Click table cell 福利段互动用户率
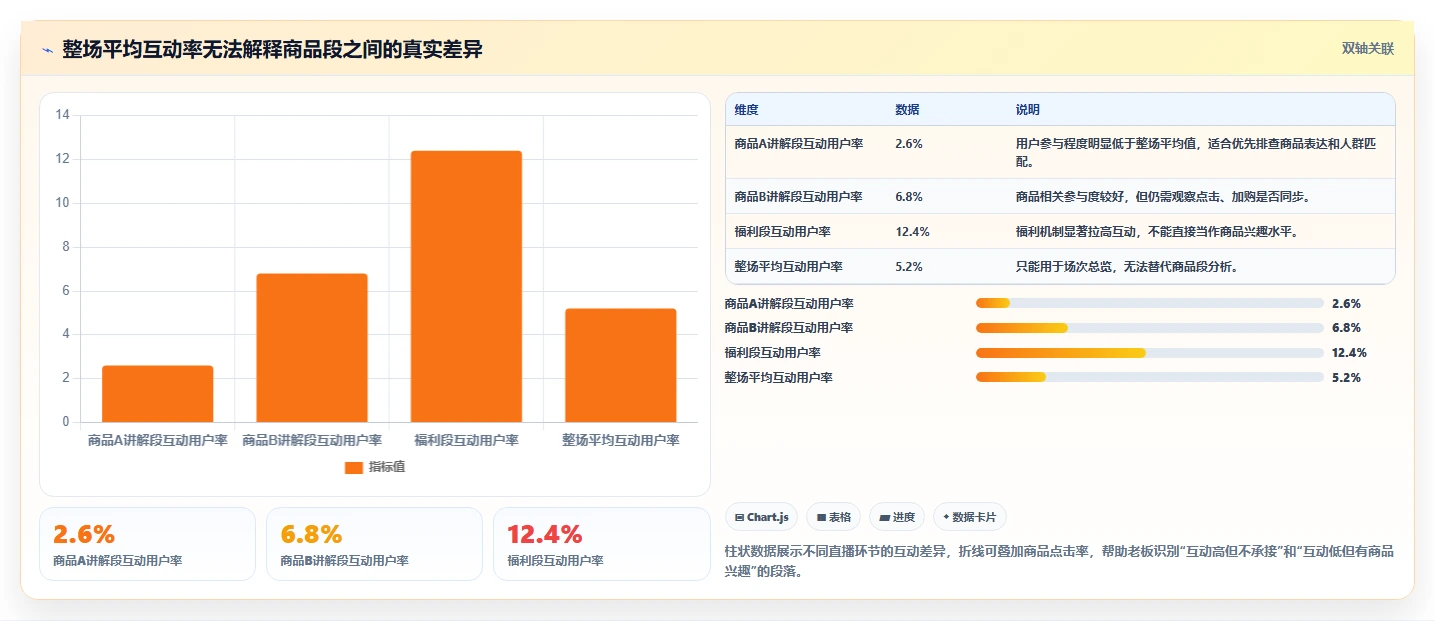 coord(782,232)
